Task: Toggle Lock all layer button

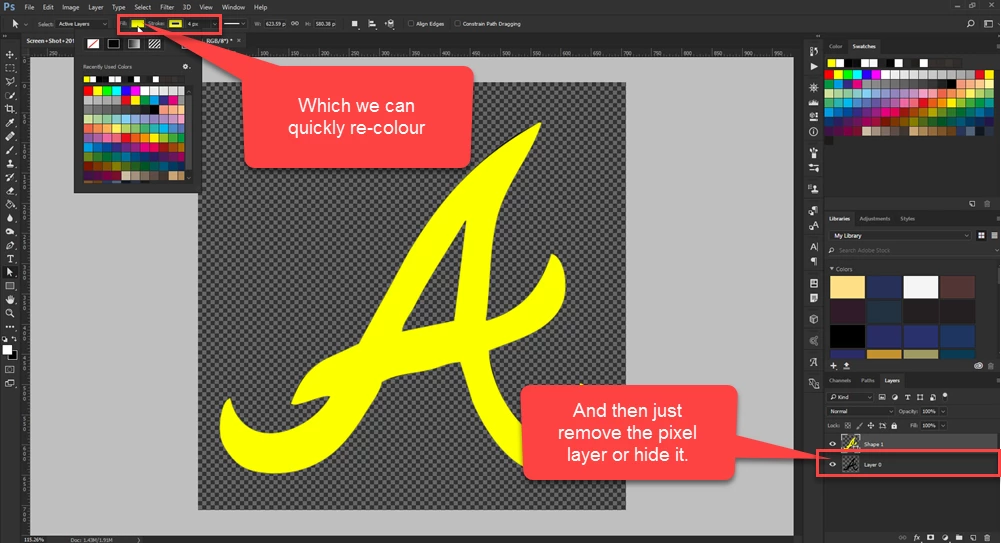Action: (x=894, y=426)
